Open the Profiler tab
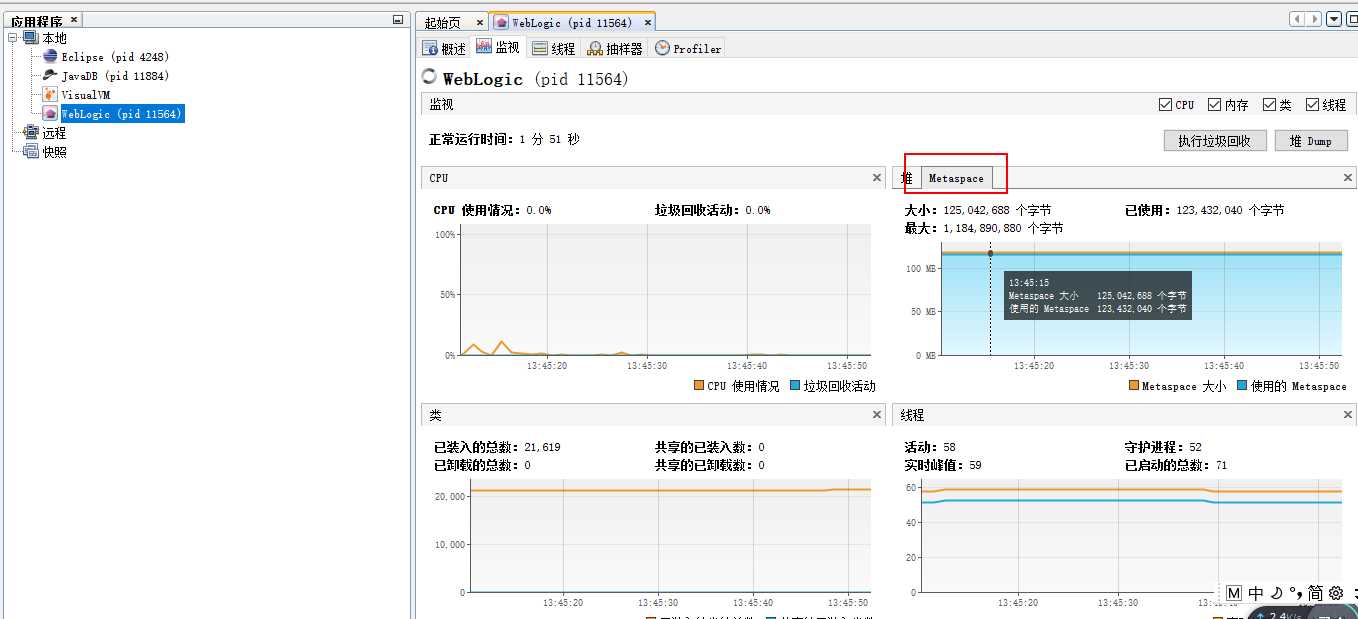 687,48
